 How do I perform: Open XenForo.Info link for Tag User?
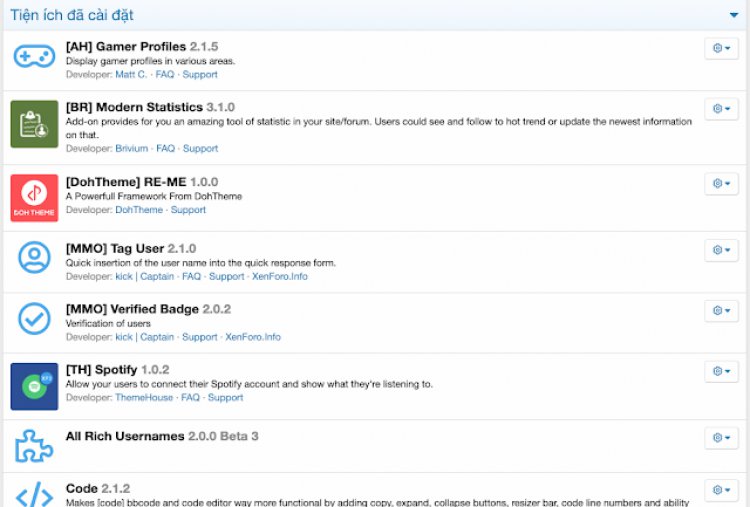point(280,276)
